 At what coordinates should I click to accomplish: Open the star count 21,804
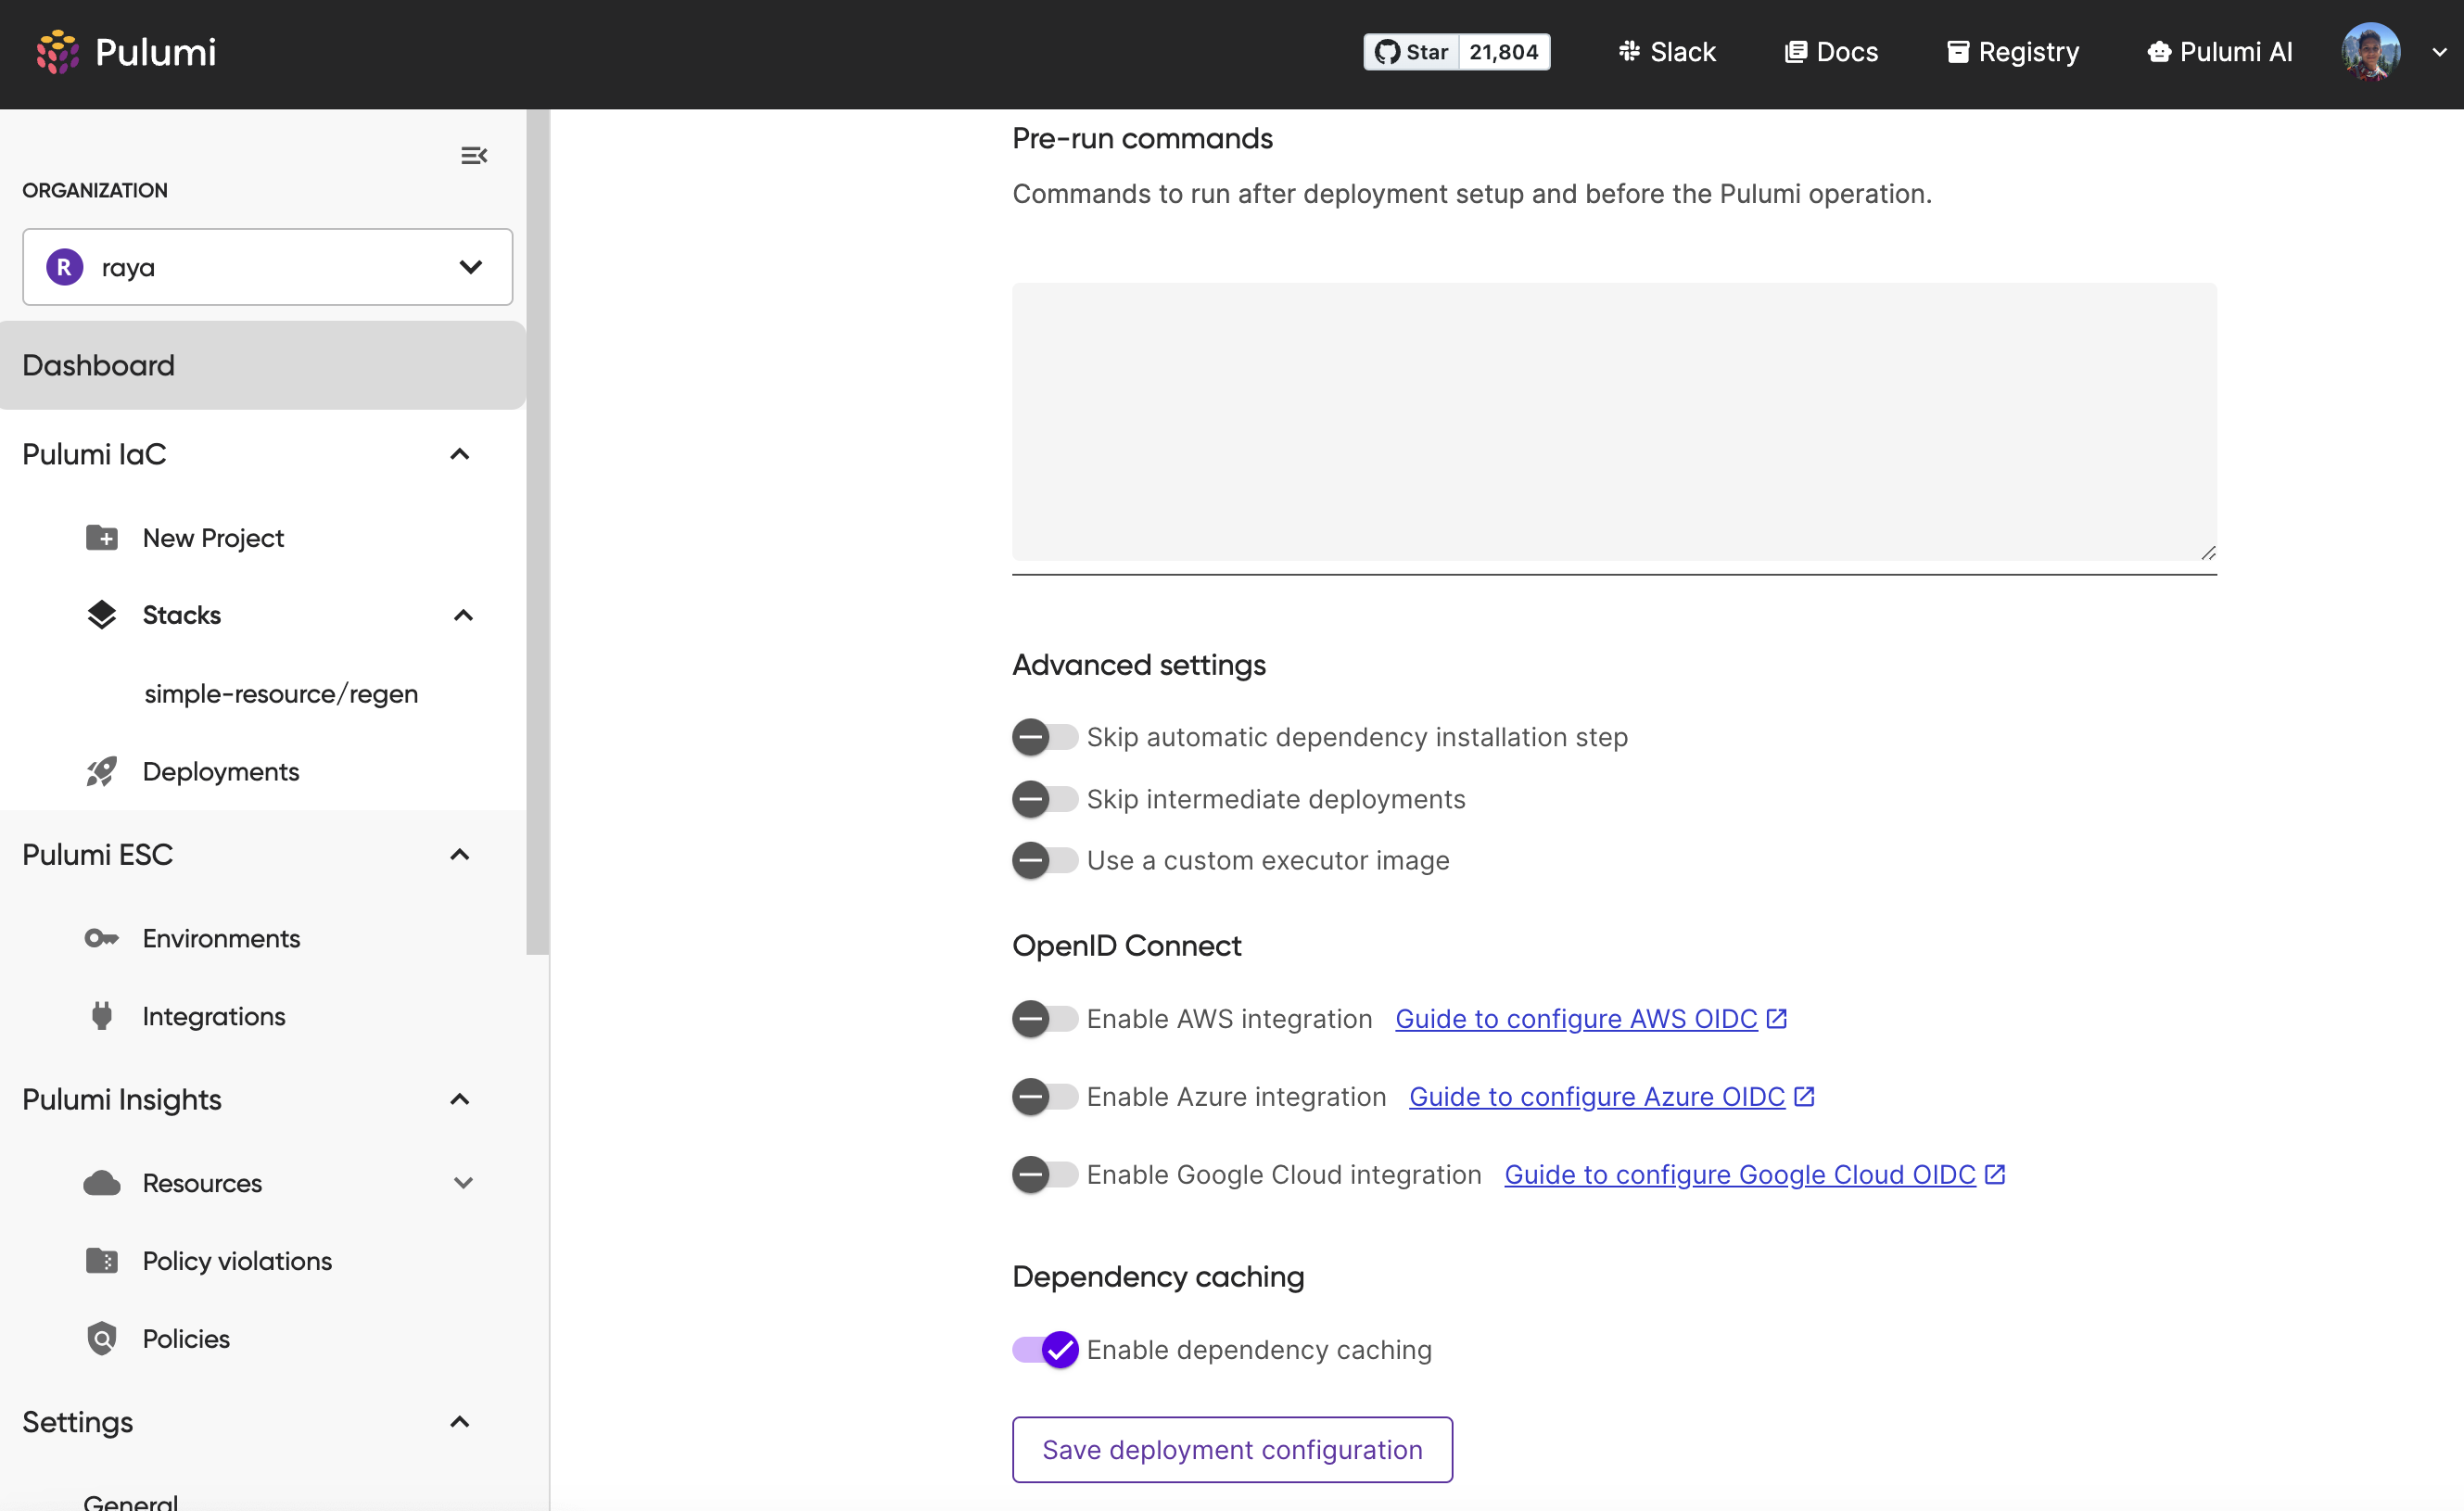(x=1504, y=52)
